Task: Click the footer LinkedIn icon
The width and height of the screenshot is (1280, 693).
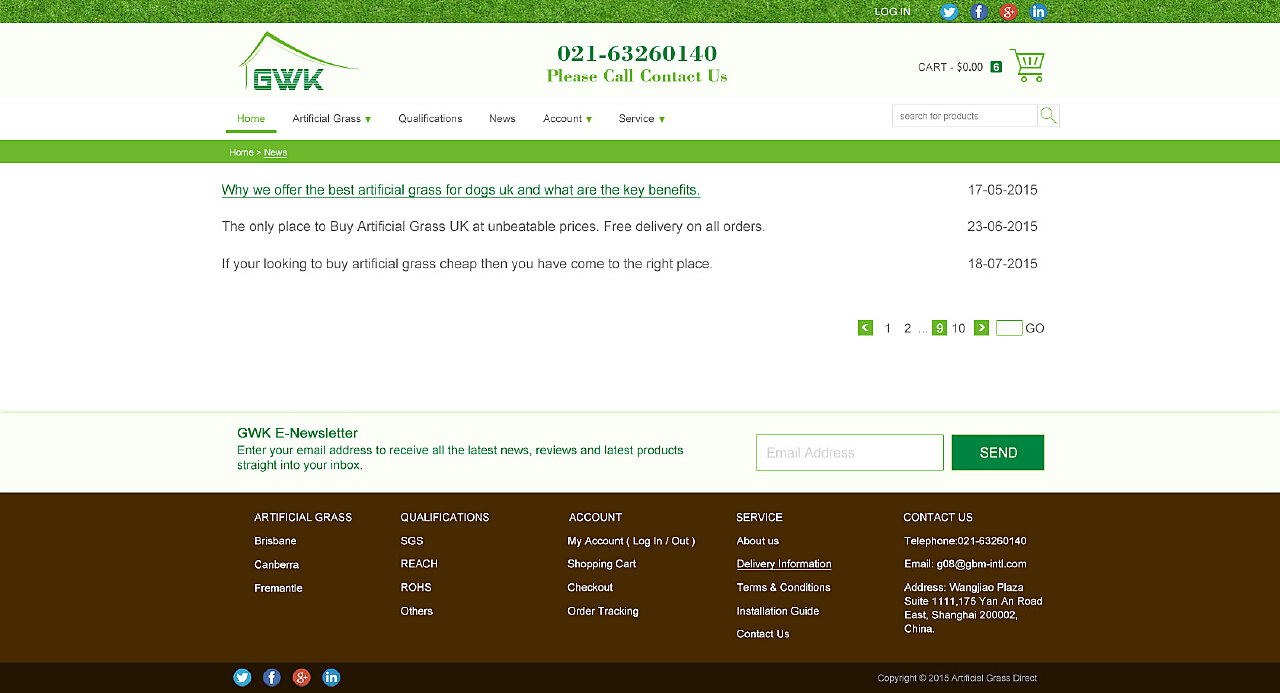Action: coord(331,678)
